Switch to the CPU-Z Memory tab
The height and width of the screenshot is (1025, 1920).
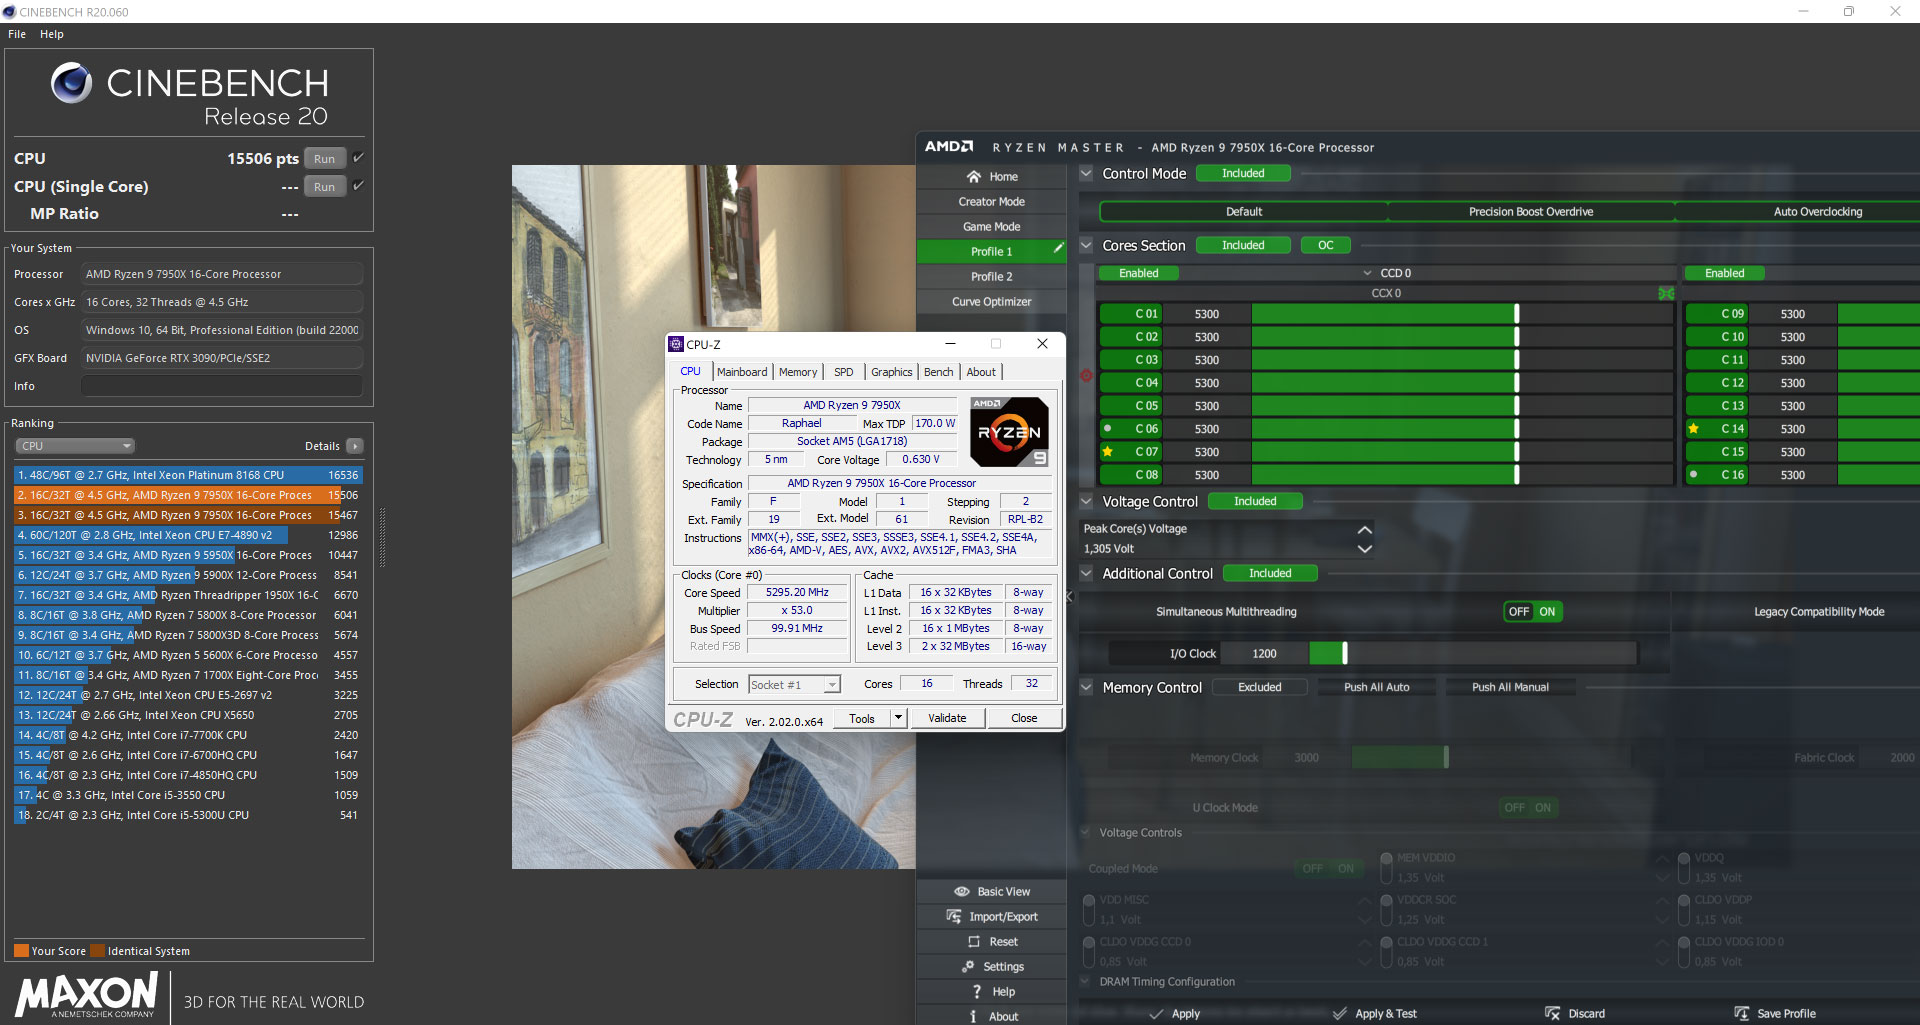pos(798,372)
